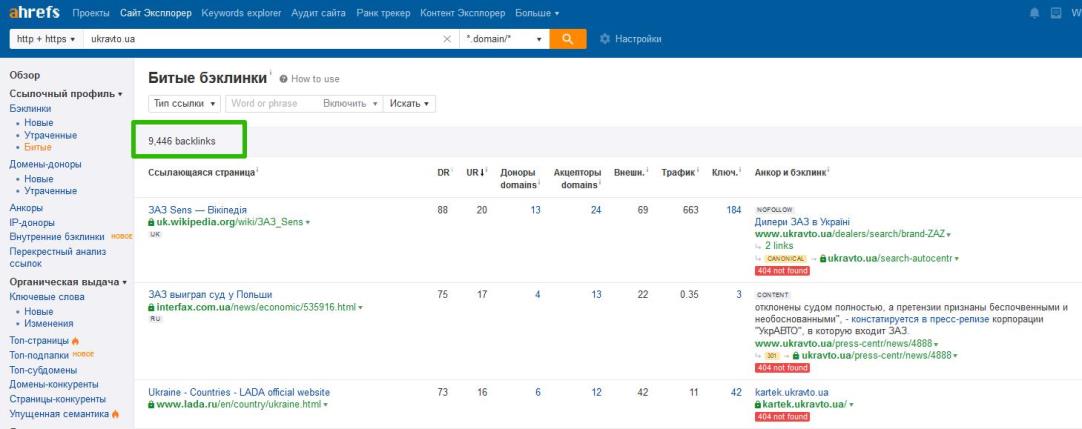Click the flame icon next to Топ-страницы
Screen dimensions: 1082x429
click(x=75, y=341)
